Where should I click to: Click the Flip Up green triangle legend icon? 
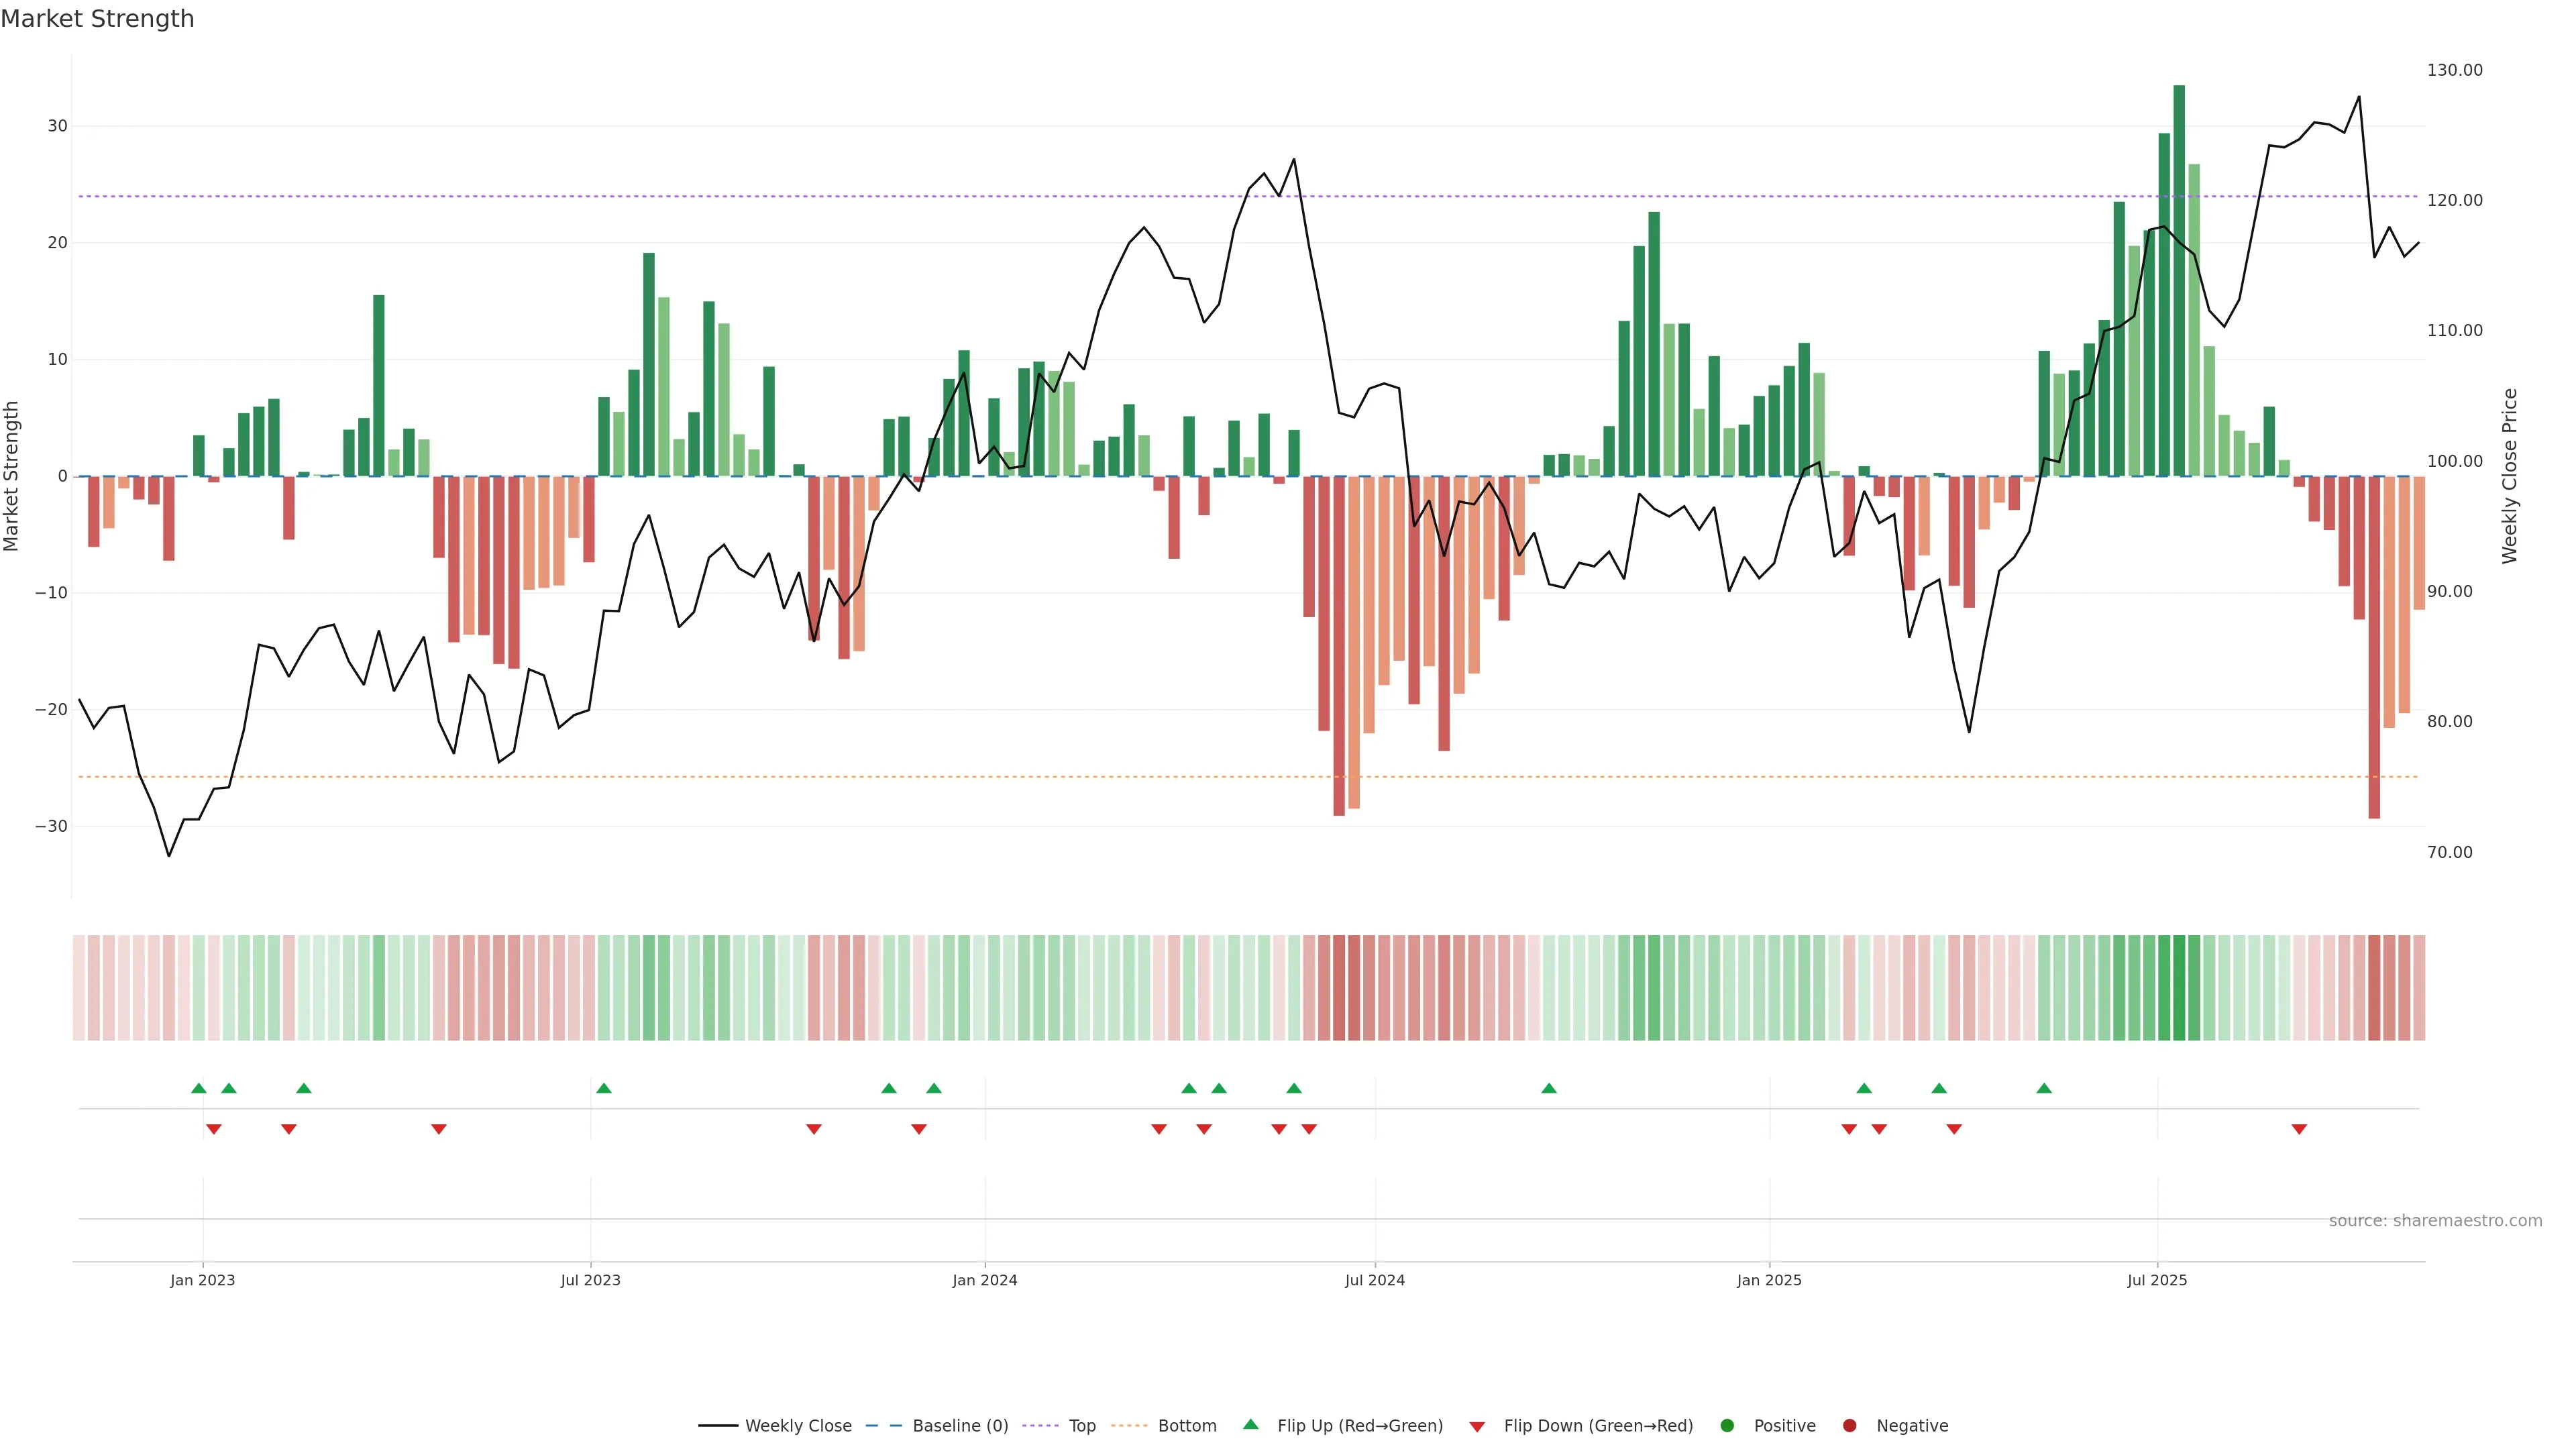coord(1250,1424)
